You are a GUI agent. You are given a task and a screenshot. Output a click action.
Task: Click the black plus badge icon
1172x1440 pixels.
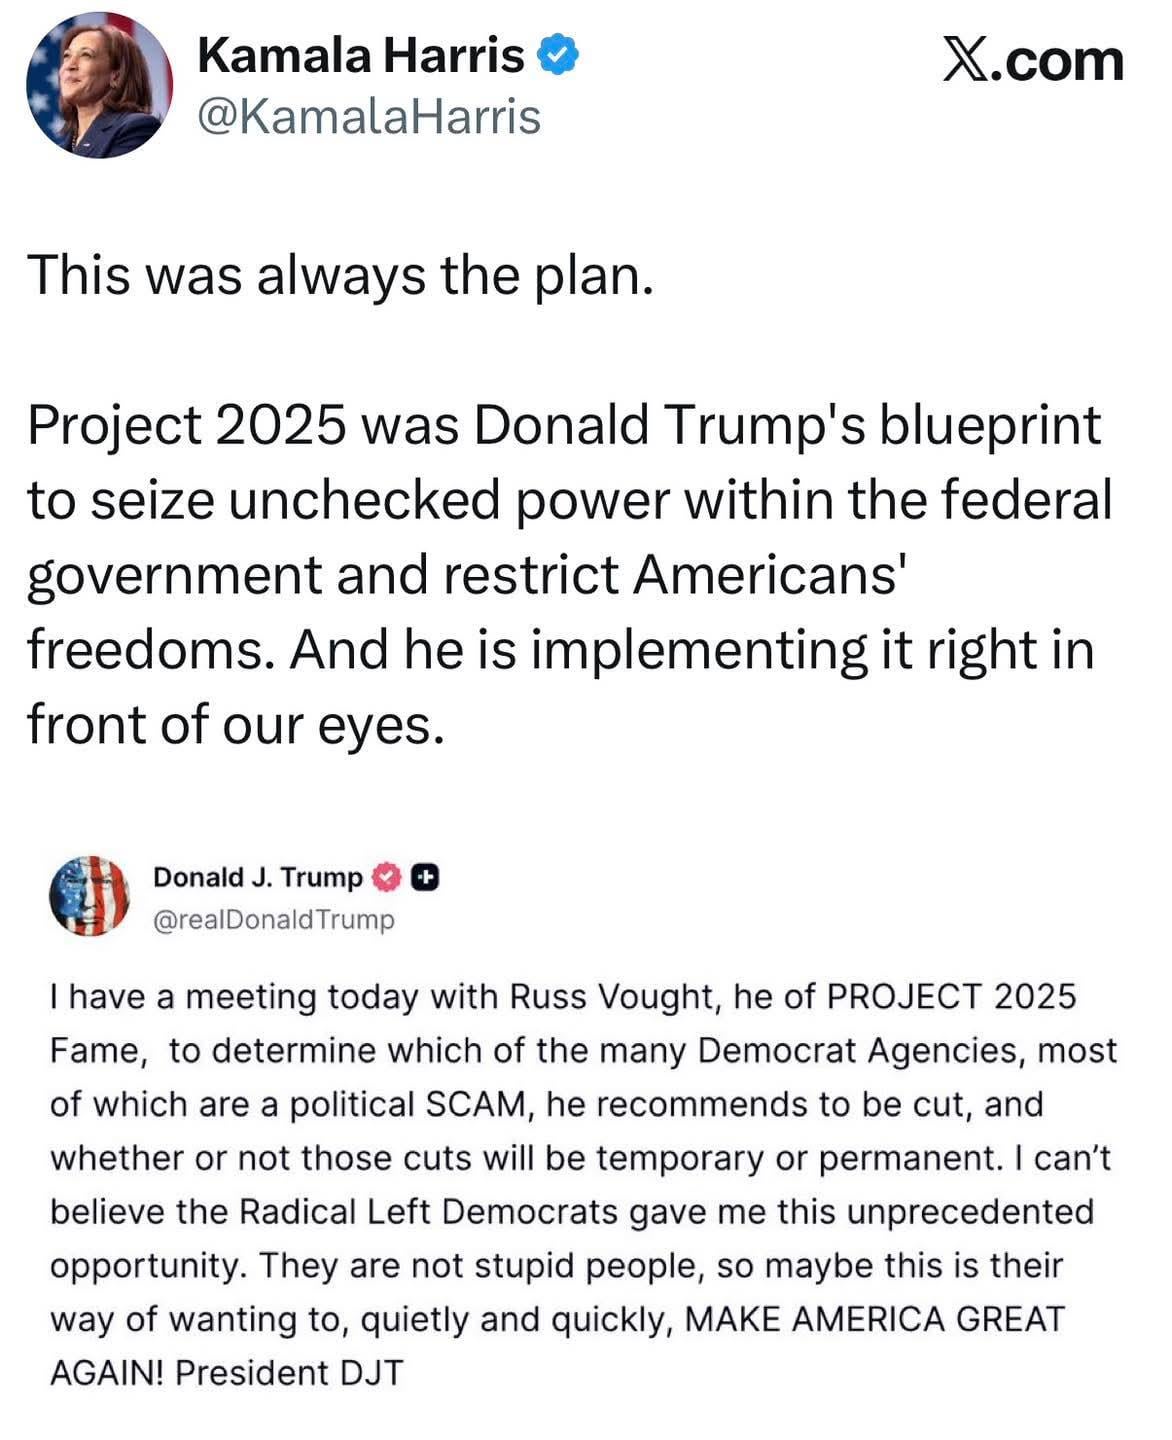tap(426, 877)
